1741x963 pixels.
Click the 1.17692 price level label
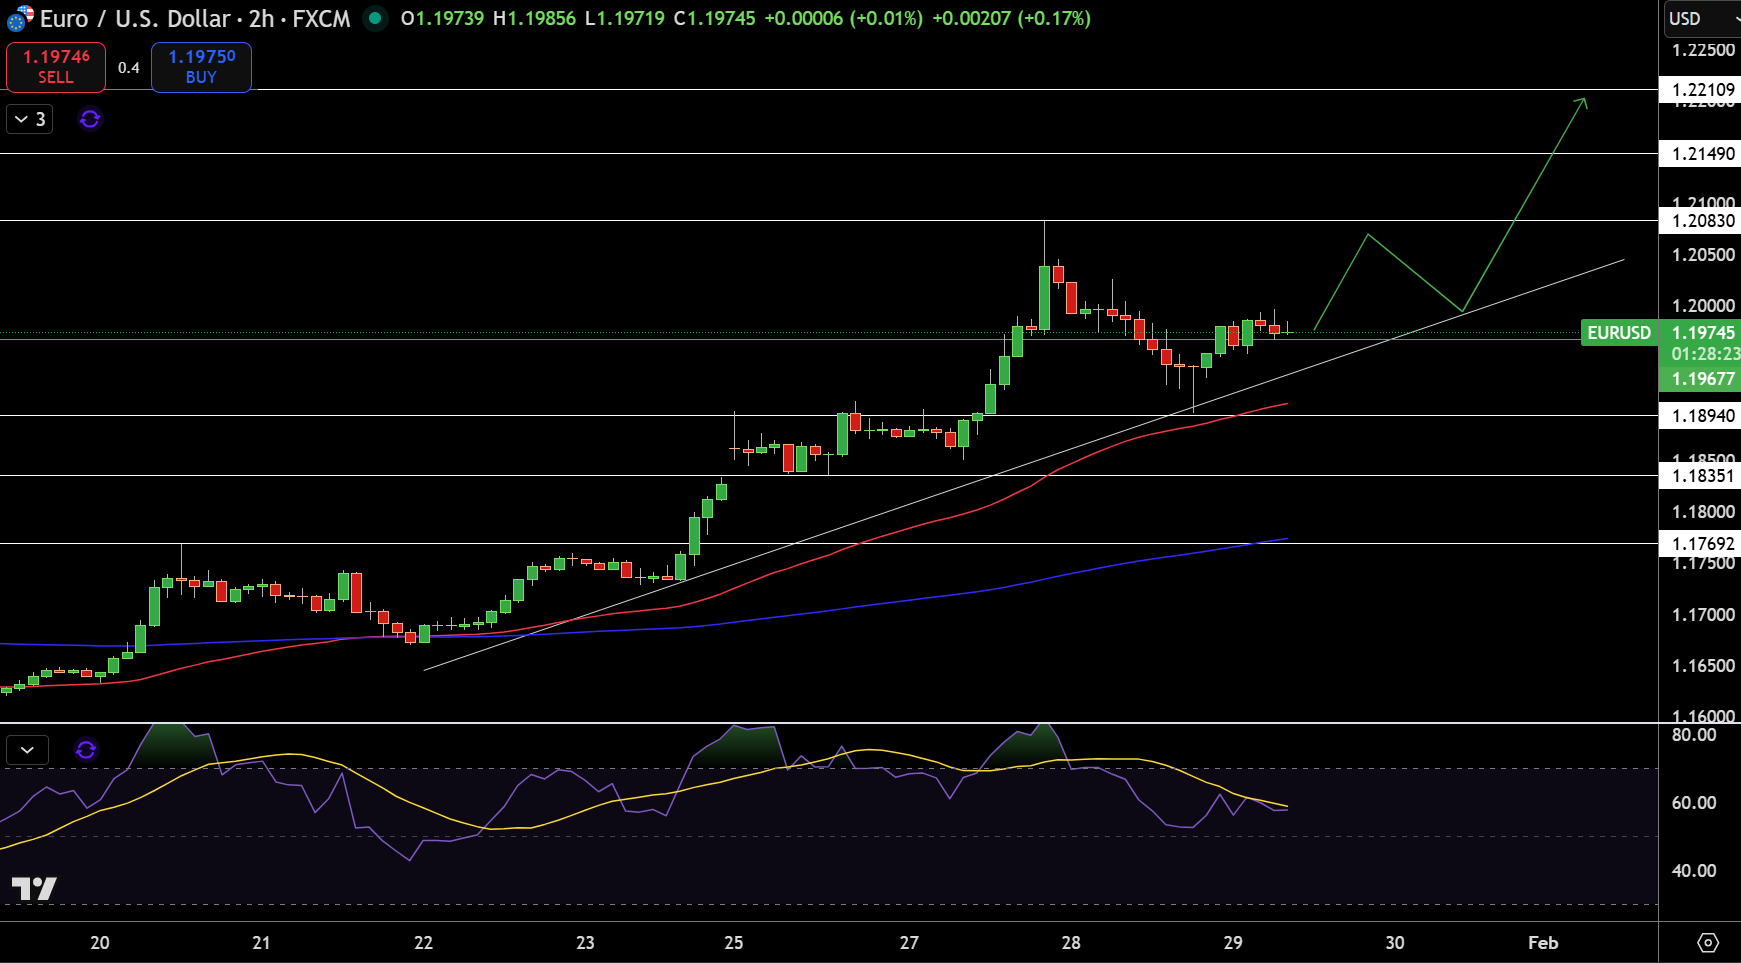[x=1700, y=544]
